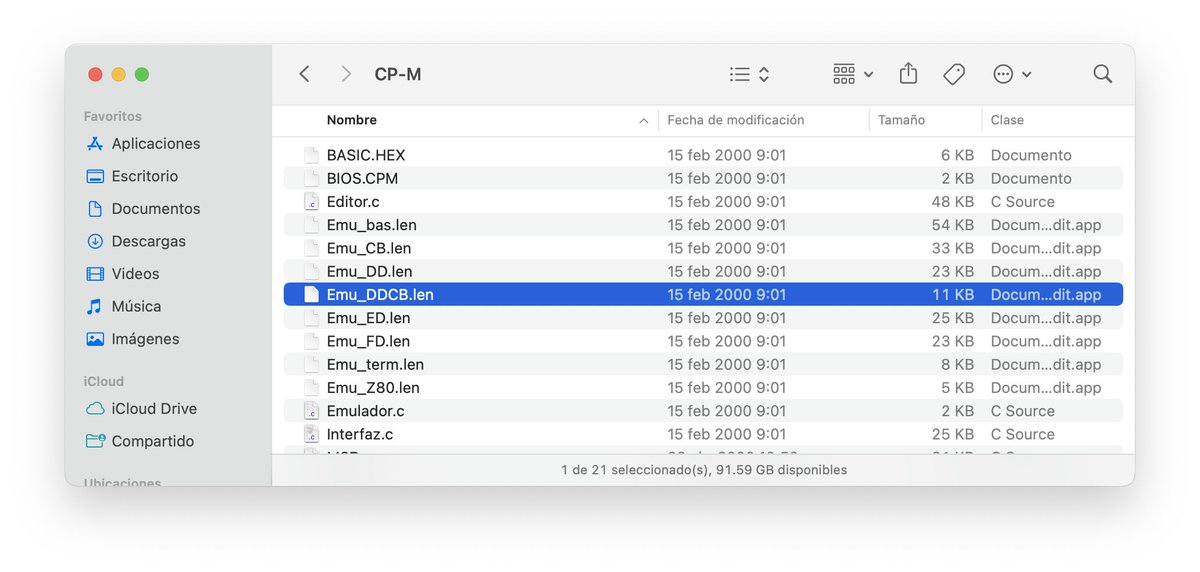The image size is (1200, 572).
Task: Go back with the left chevron
Action: tap(305, 74)
